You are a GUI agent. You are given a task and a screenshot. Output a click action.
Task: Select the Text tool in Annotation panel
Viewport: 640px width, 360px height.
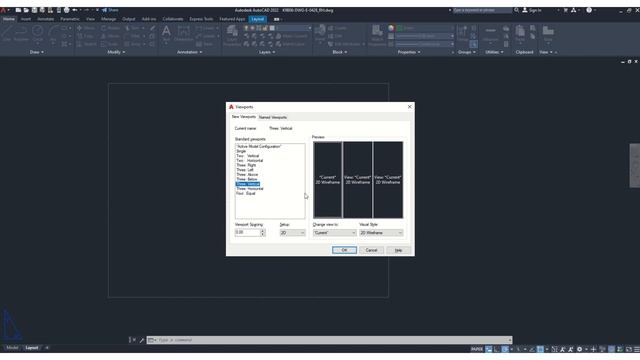point(166,33)
